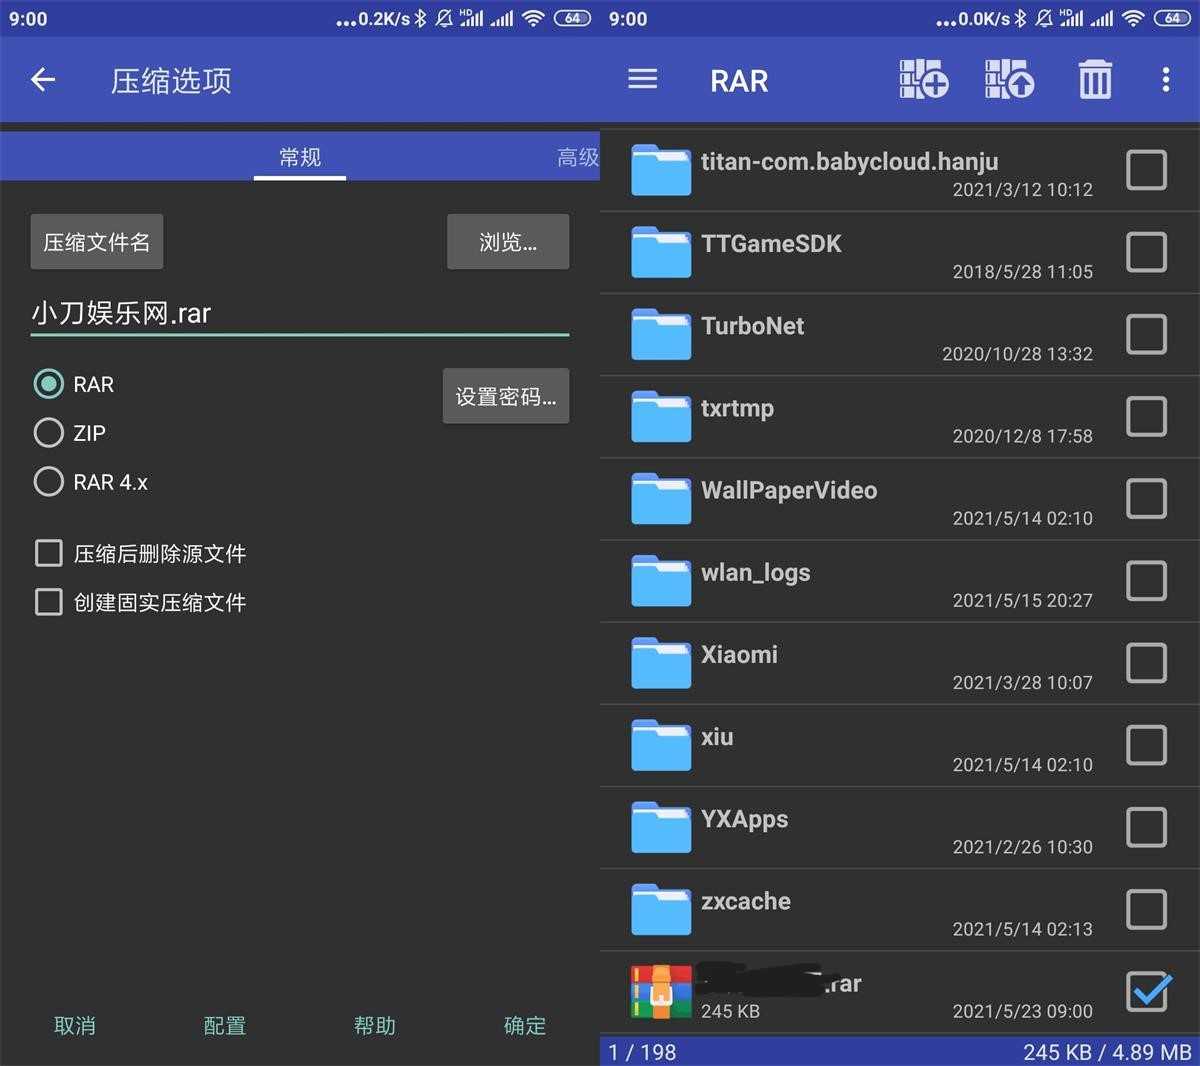Select the RAR format radio button

click(48, 384)
